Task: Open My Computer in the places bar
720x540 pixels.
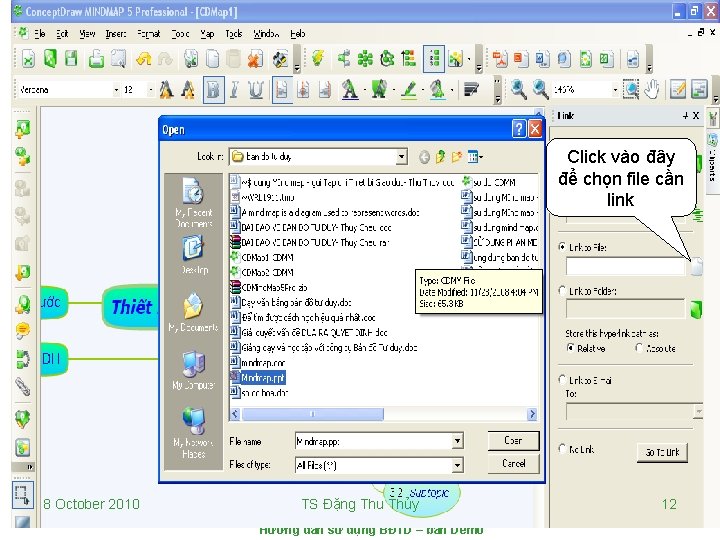Action: 193,370
